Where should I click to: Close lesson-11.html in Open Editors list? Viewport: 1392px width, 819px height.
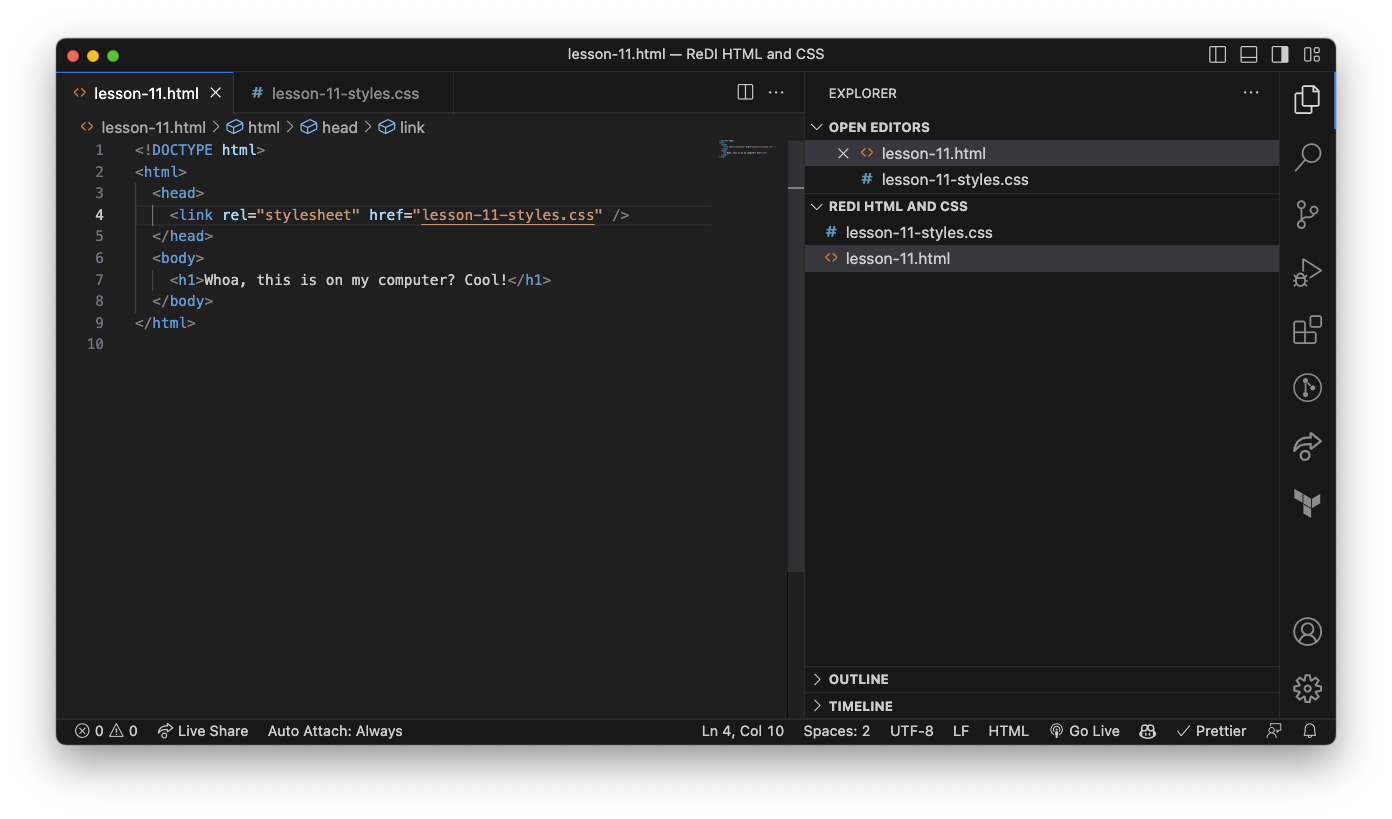coord(843,153)
